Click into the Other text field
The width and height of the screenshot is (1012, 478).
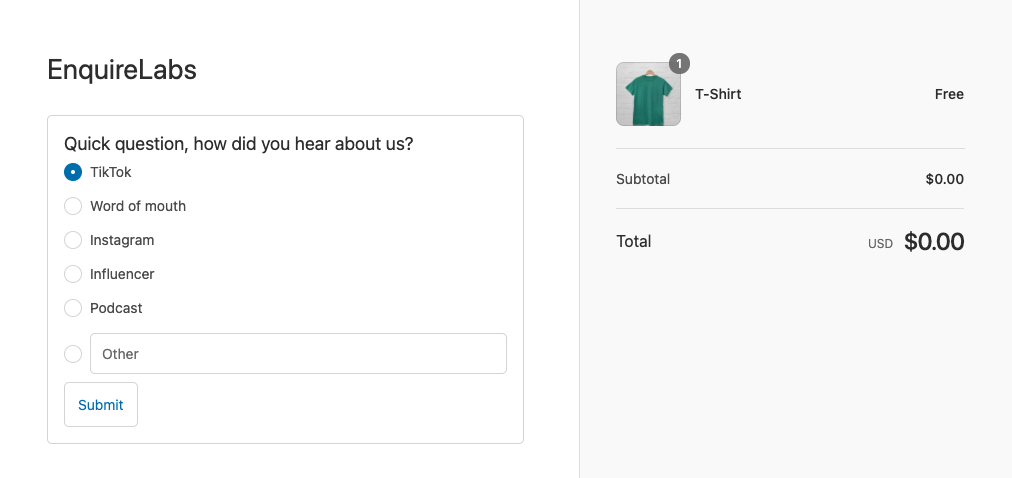click(x=298, y=354)
